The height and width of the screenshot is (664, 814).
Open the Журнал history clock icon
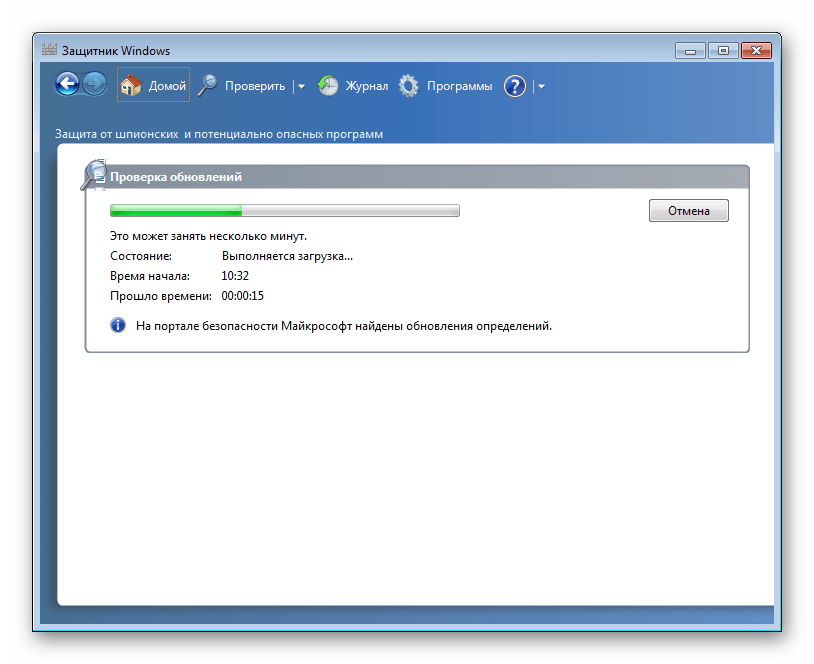tap(328, 86)
